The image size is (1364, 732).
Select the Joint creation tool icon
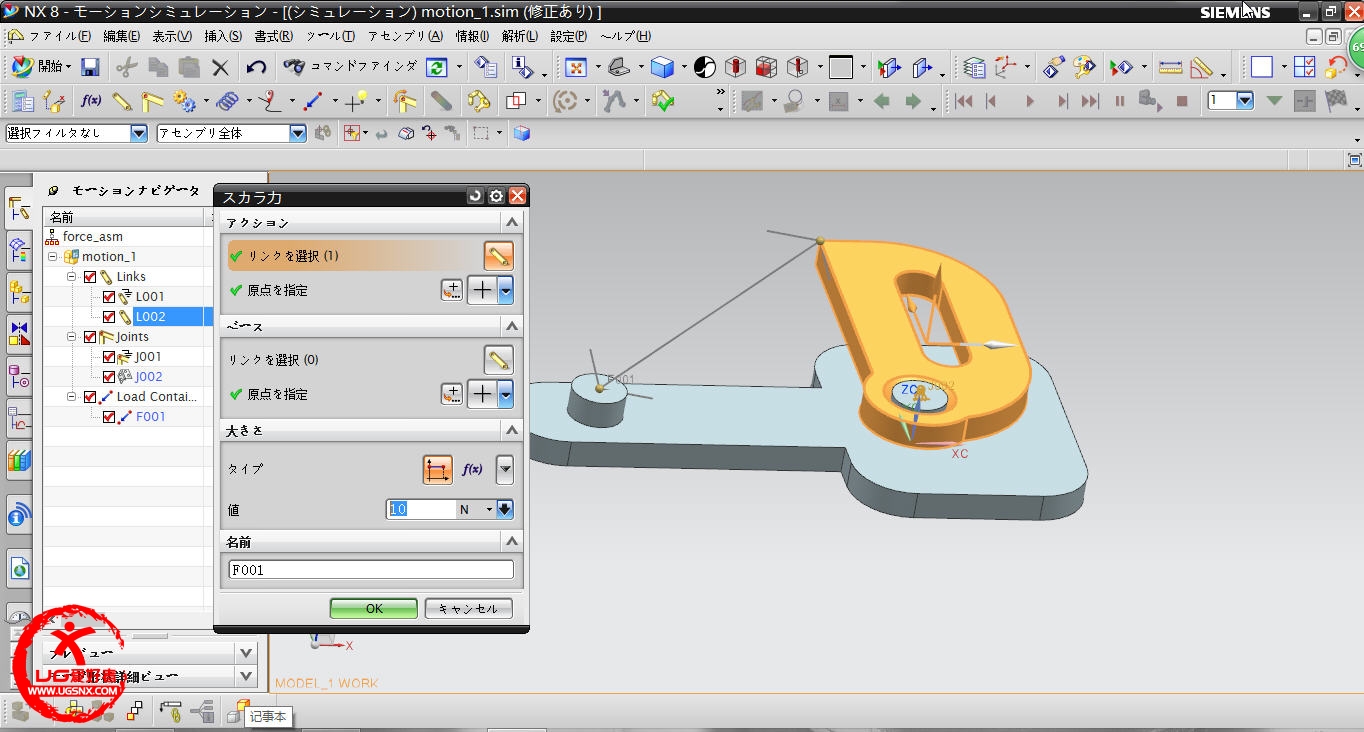pyautogui.click(x=152, y=101)
